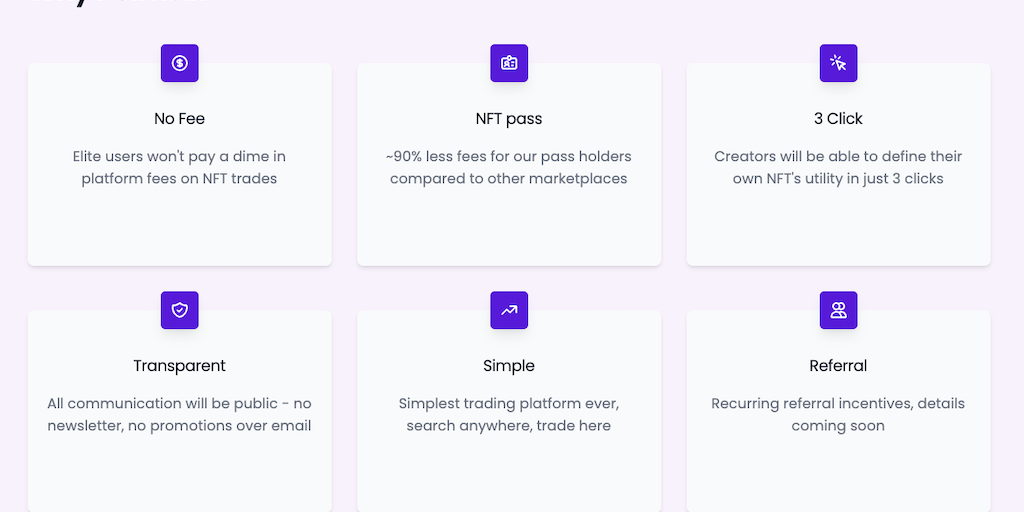Image resolution: width=1024 pixels, height=512 pixels.
Task: Select the No Fee heading
Action: point(180,119)
